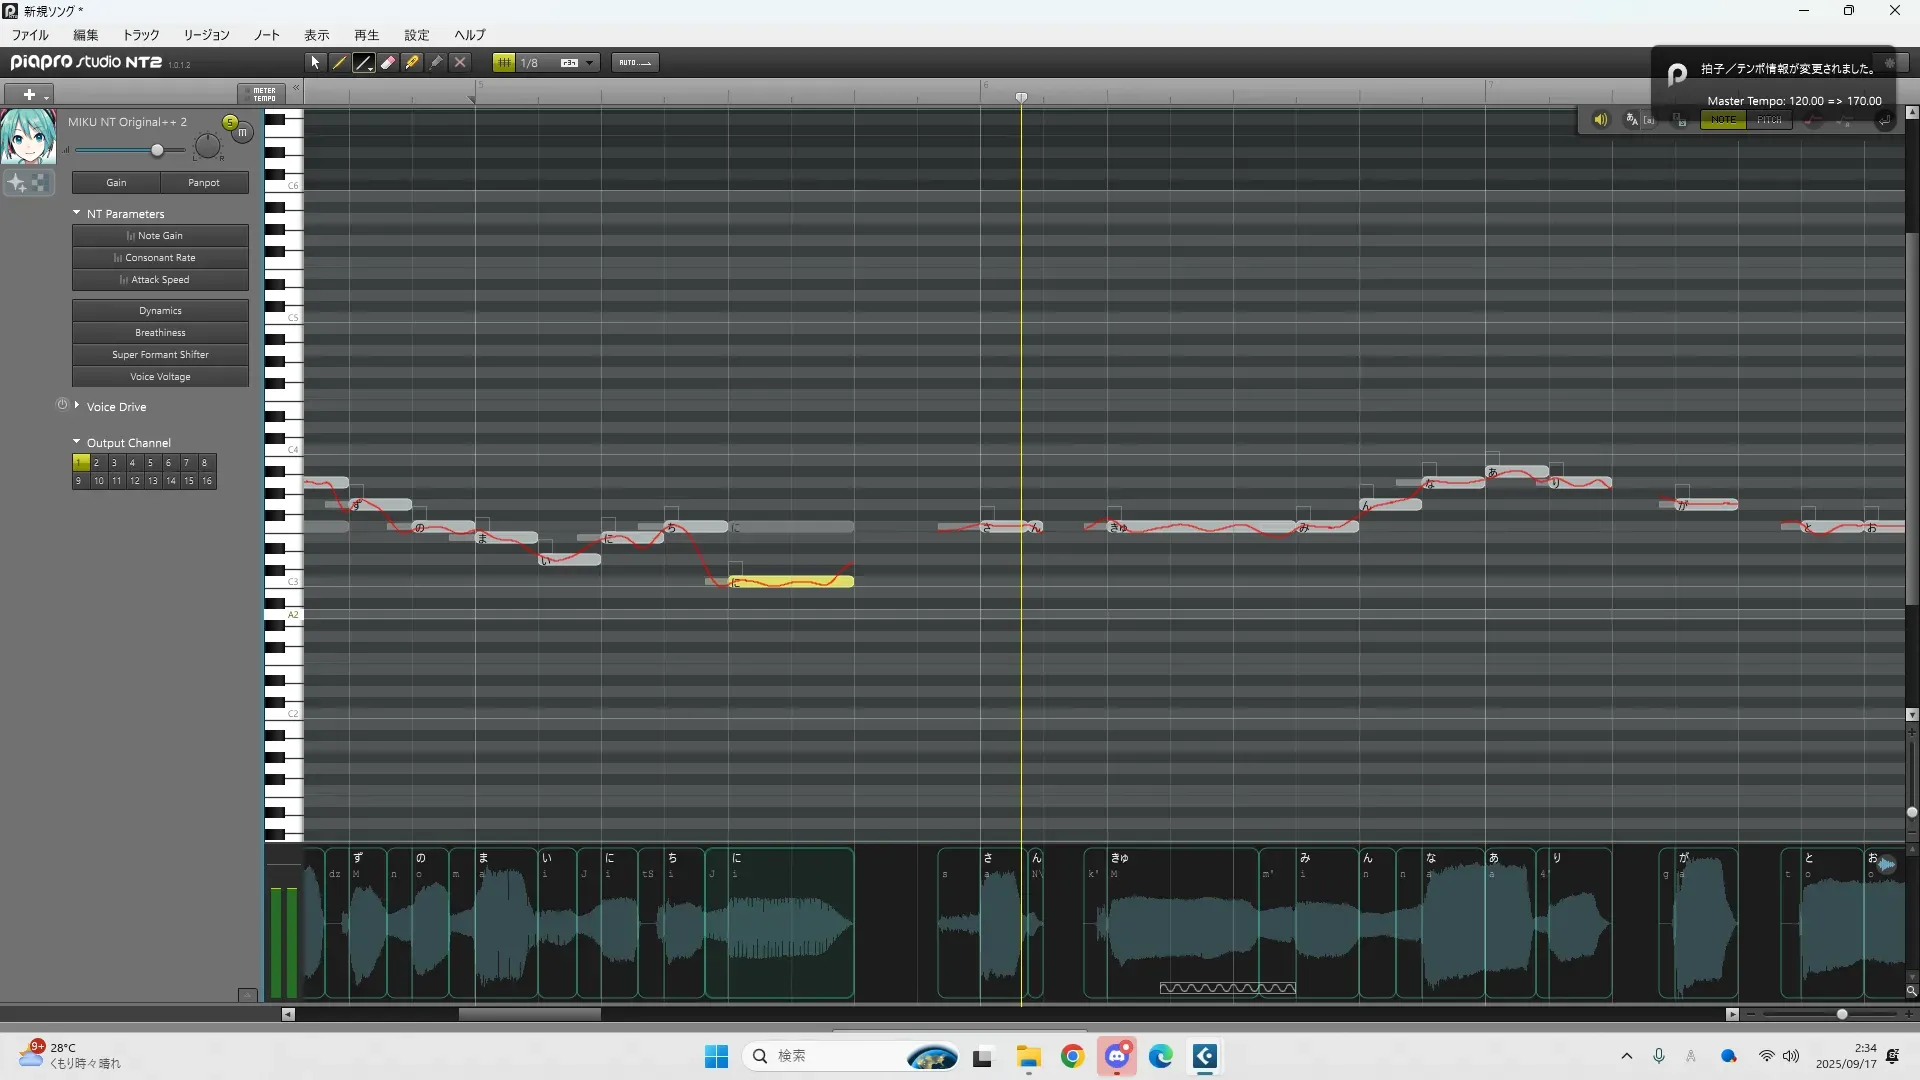1920x1080 pixels.
Task: Select the eraser tool
Action: (388, 62)
